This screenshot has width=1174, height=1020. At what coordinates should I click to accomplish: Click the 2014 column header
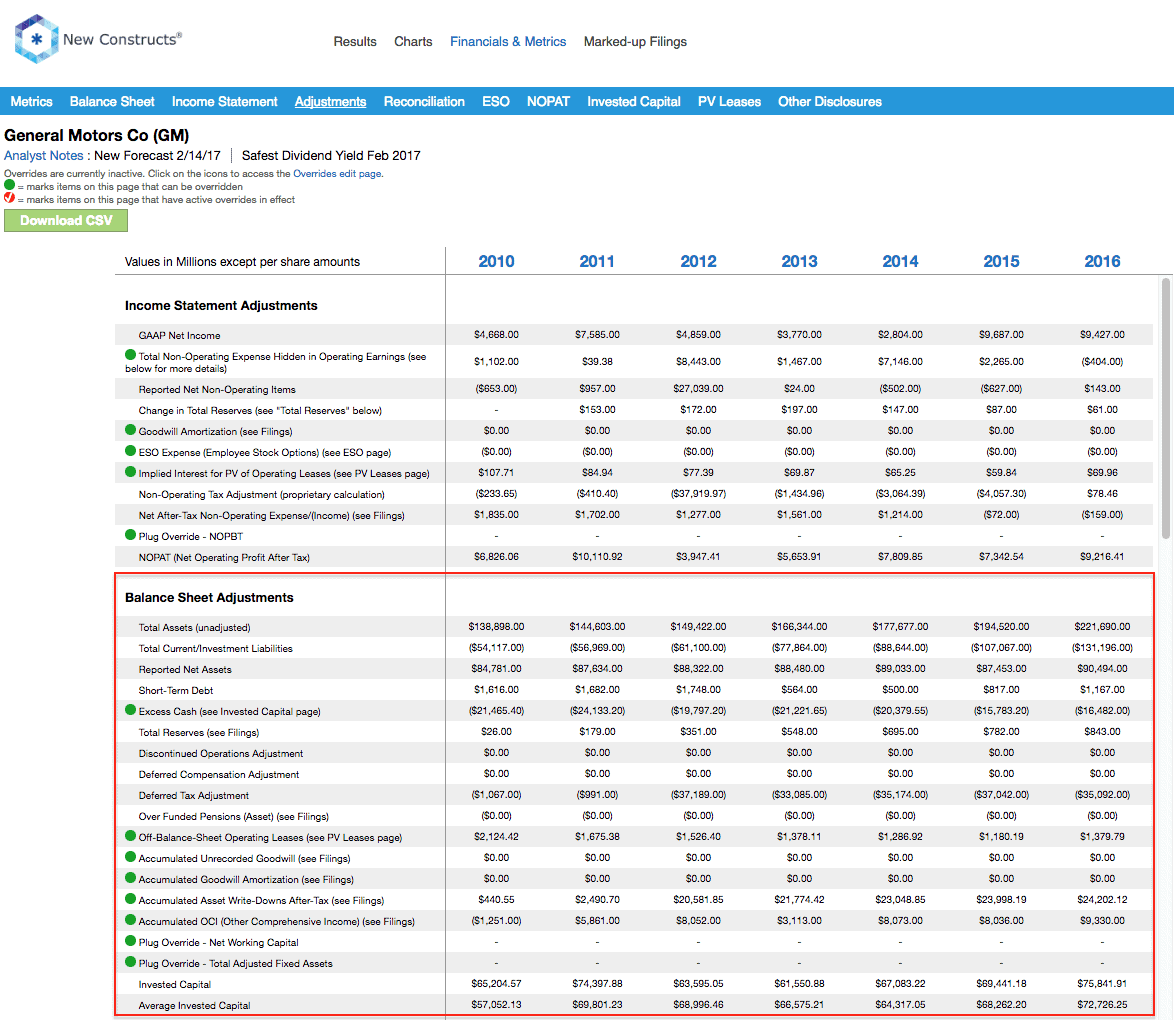click(900, 261)
